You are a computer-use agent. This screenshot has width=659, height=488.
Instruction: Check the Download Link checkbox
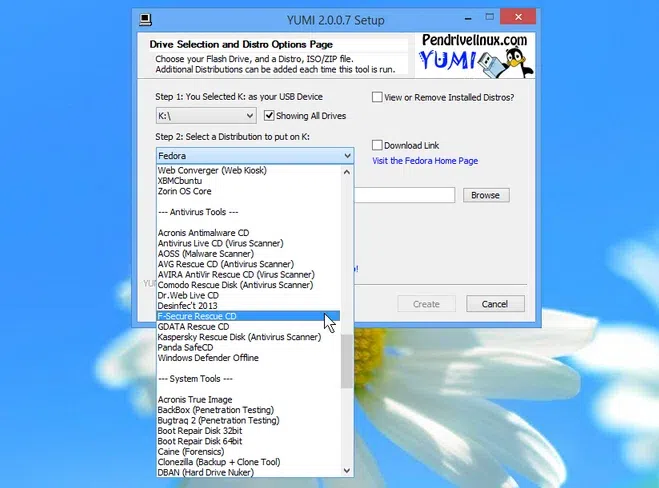tap(378, 145)
